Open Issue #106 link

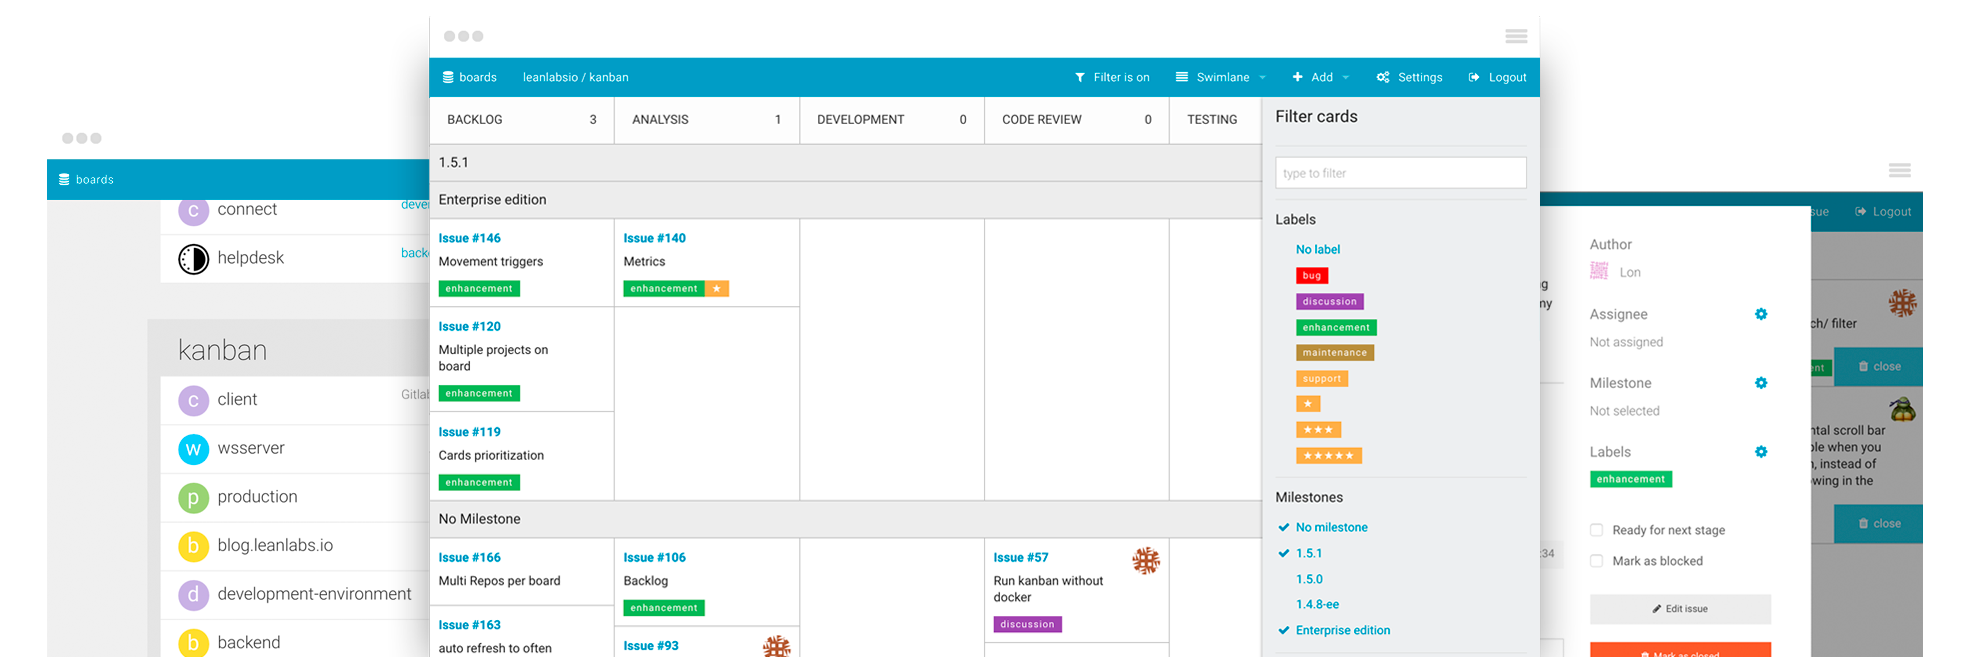tap(654, 558)
